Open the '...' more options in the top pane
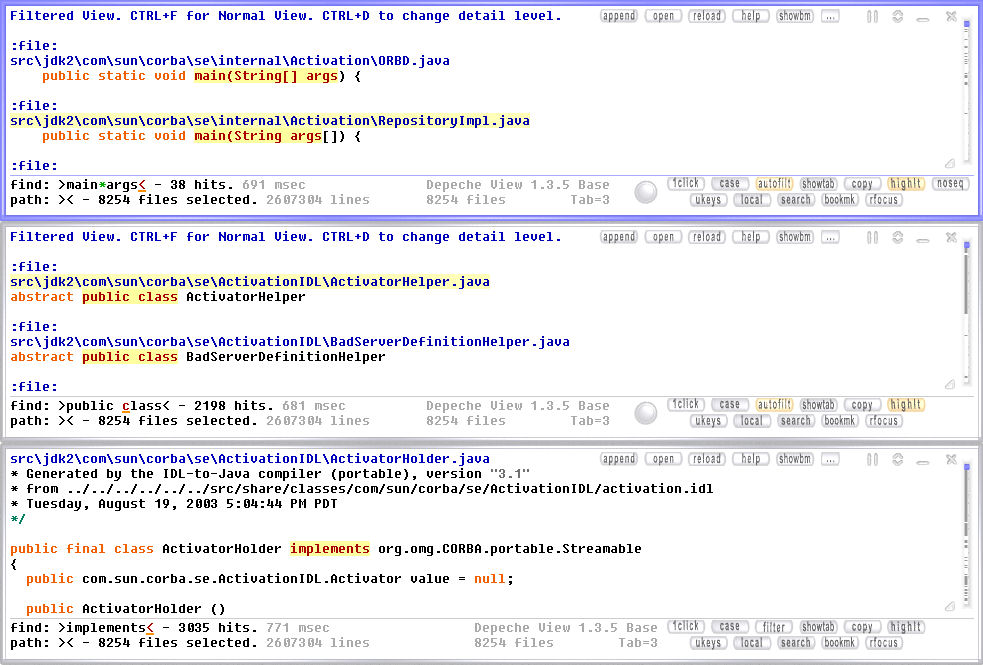 (829, 16)
